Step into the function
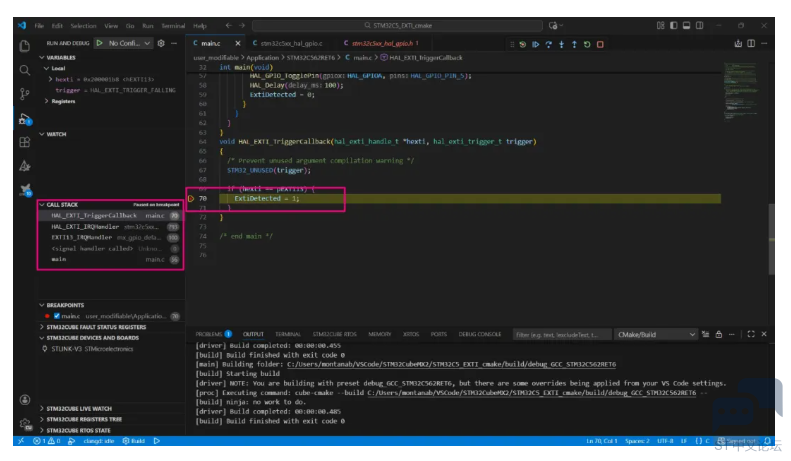 pyautogui.click(x=561, y=44)
